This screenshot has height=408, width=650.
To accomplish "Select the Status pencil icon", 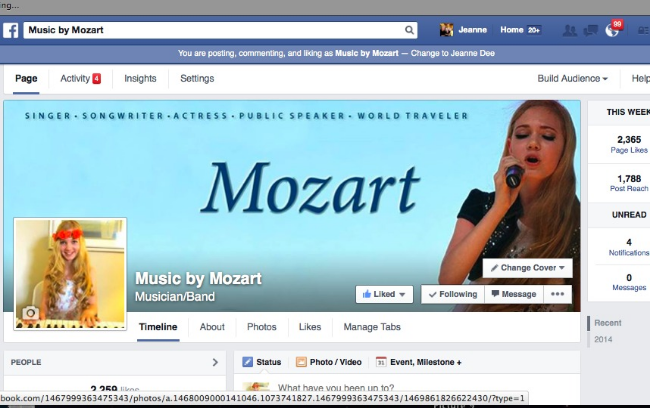I will click(247, 362).
